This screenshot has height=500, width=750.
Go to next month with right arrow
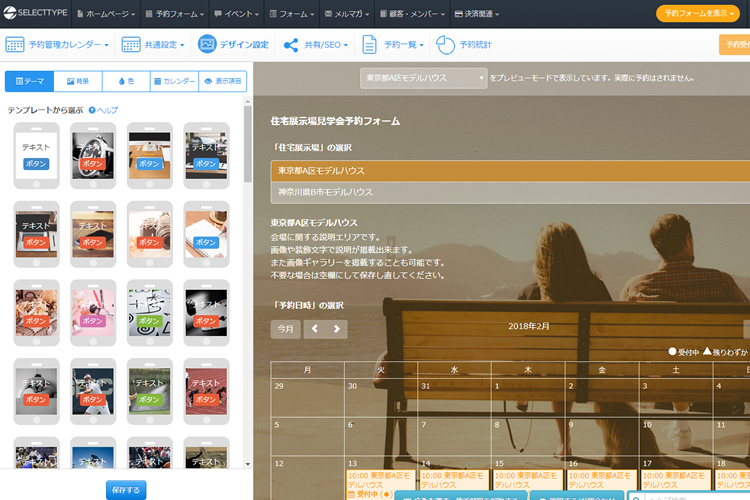click(338, 328)
